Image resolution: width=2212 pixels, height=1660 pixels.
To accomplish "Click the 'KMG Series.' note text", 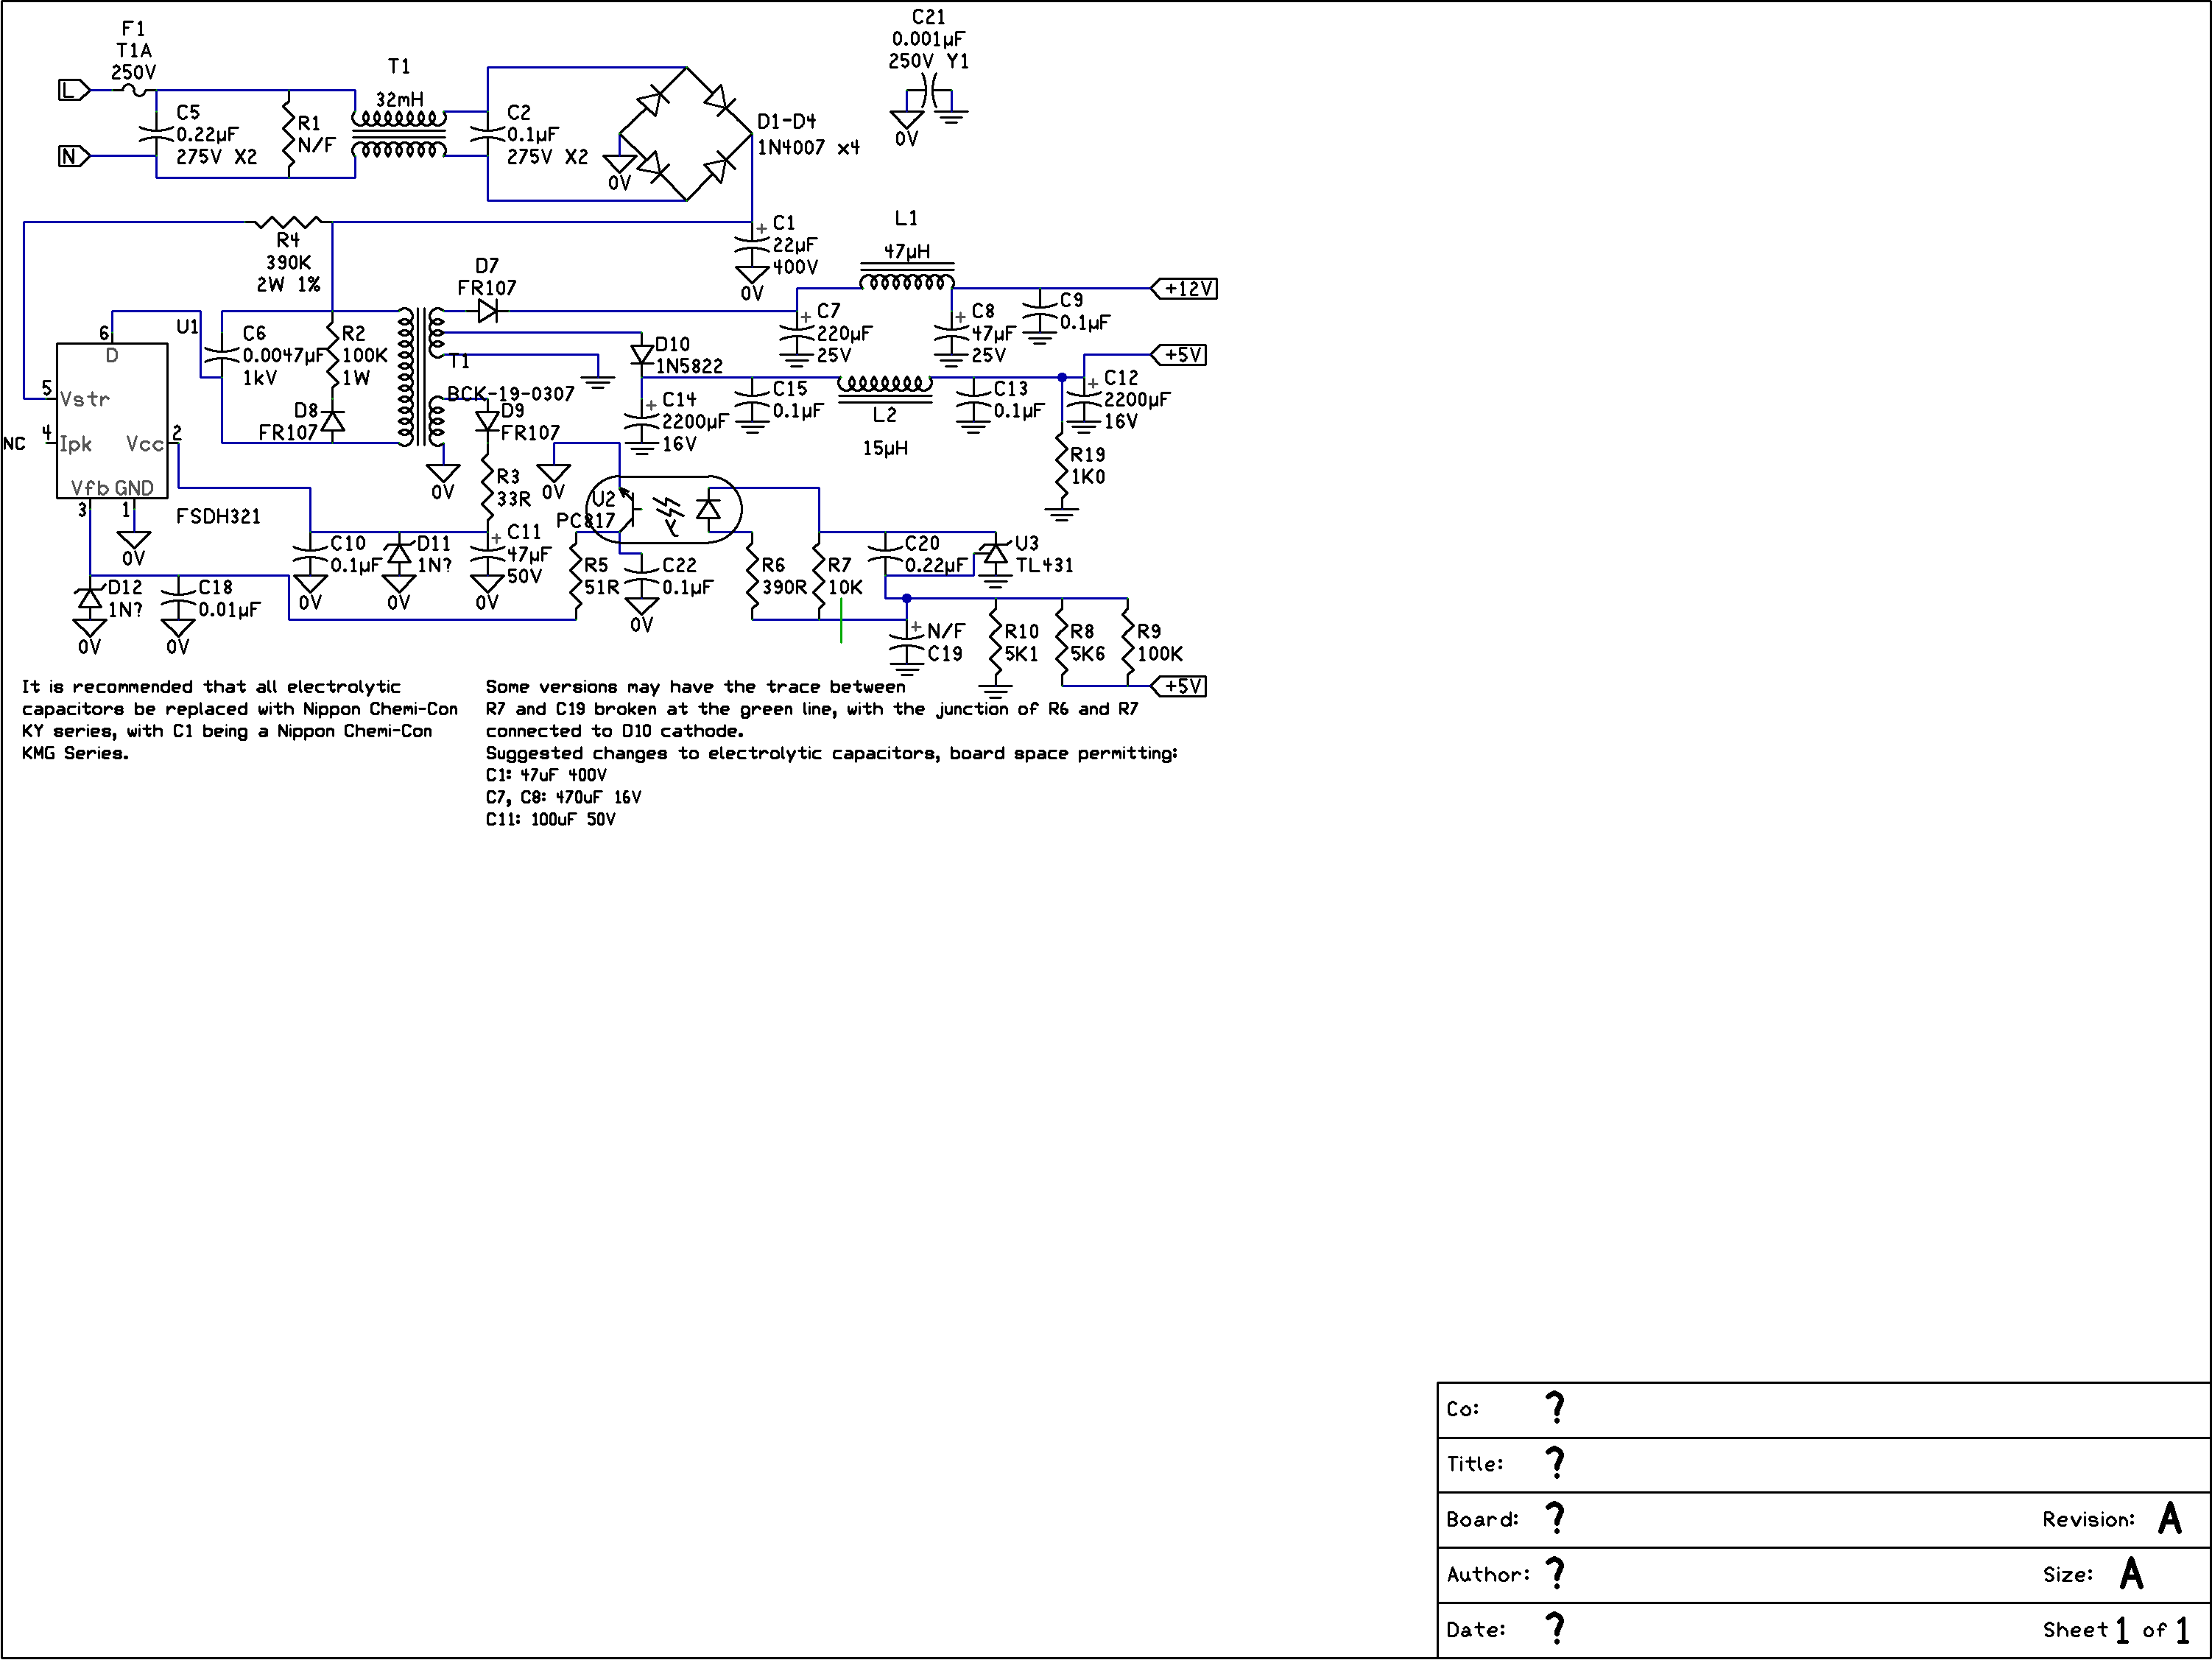I will tap(75, 753).
